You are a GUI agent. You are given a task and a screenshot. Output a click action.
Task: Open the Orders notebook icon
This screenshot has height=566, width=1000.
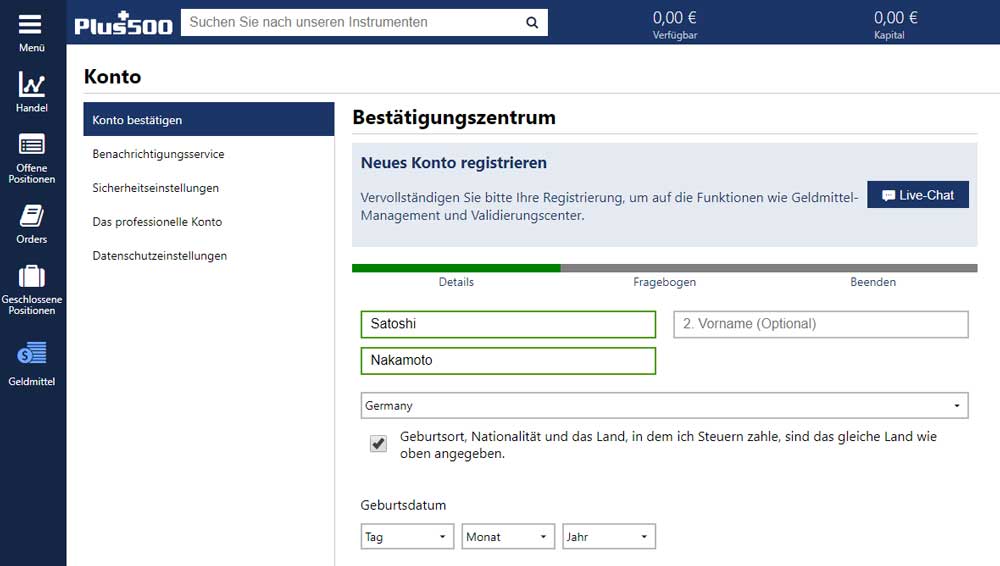click(31, 216)
